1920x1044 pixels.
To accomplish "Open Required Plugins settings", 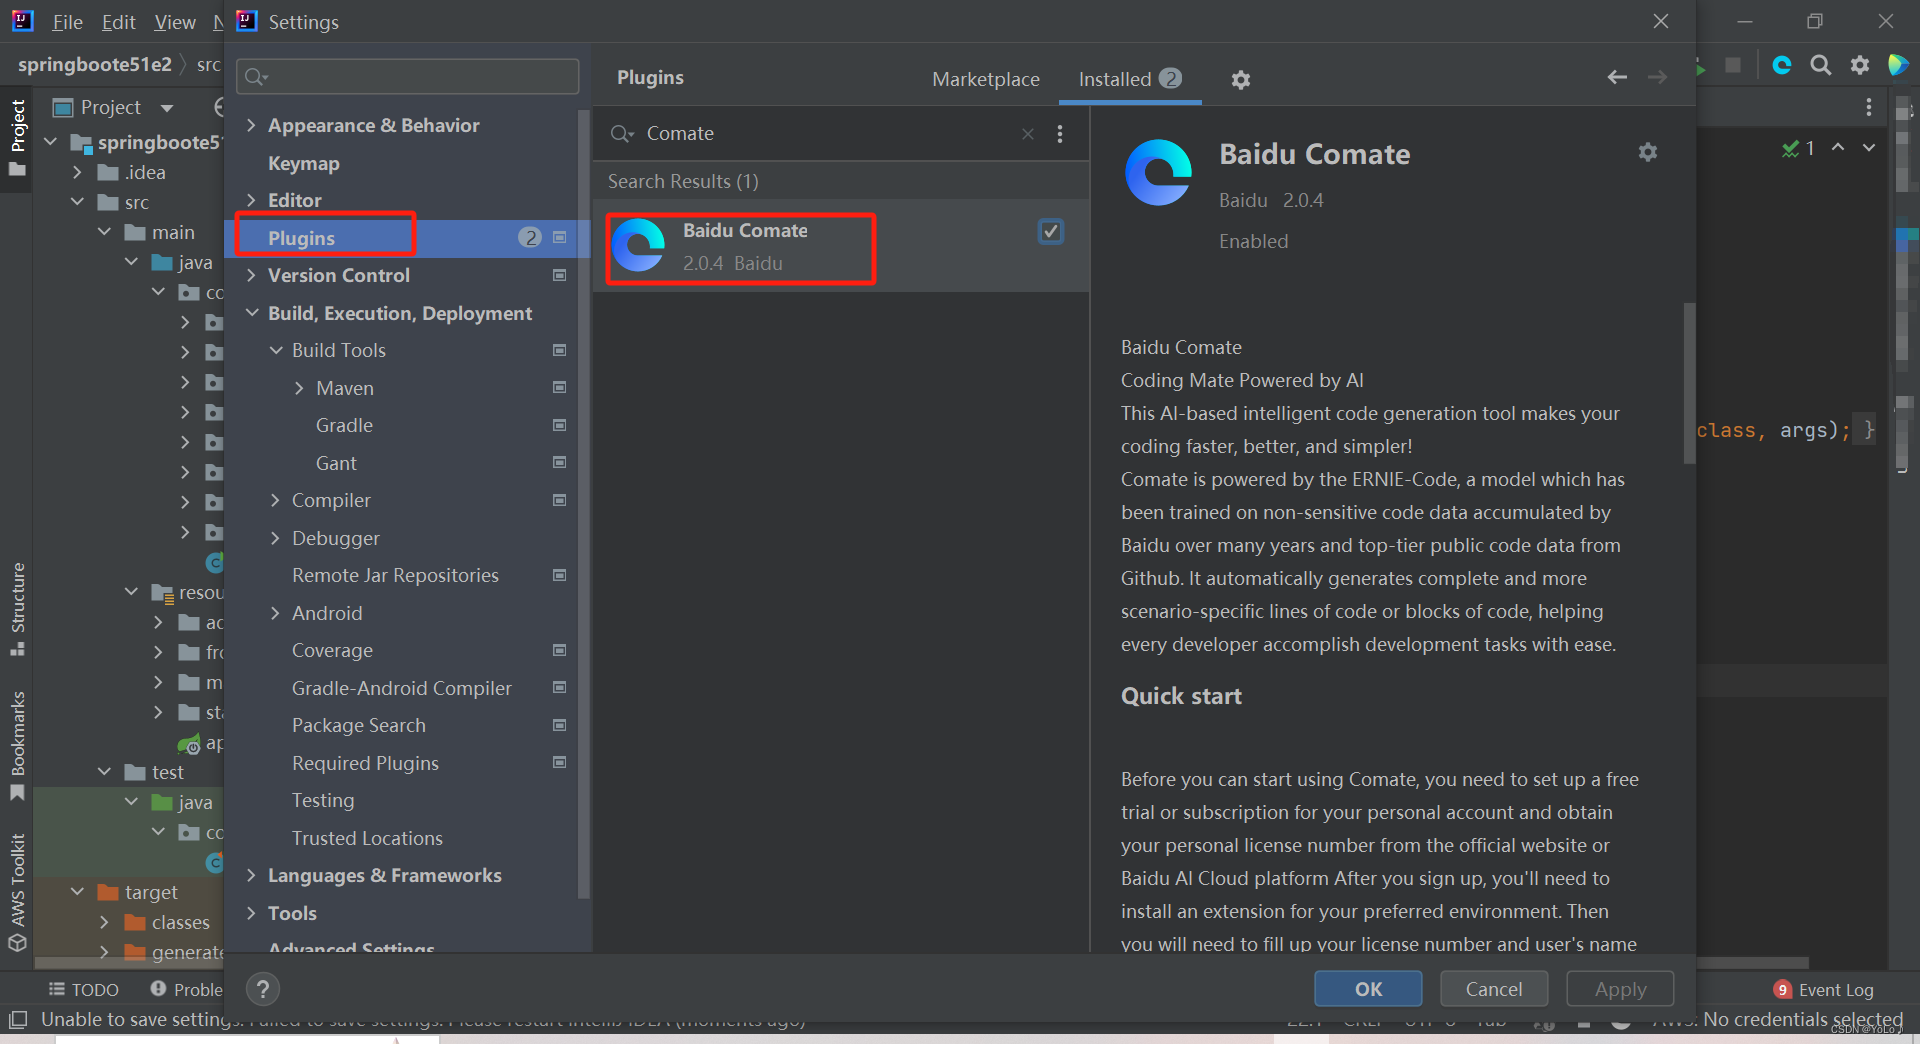I will [x=365, y=763].
